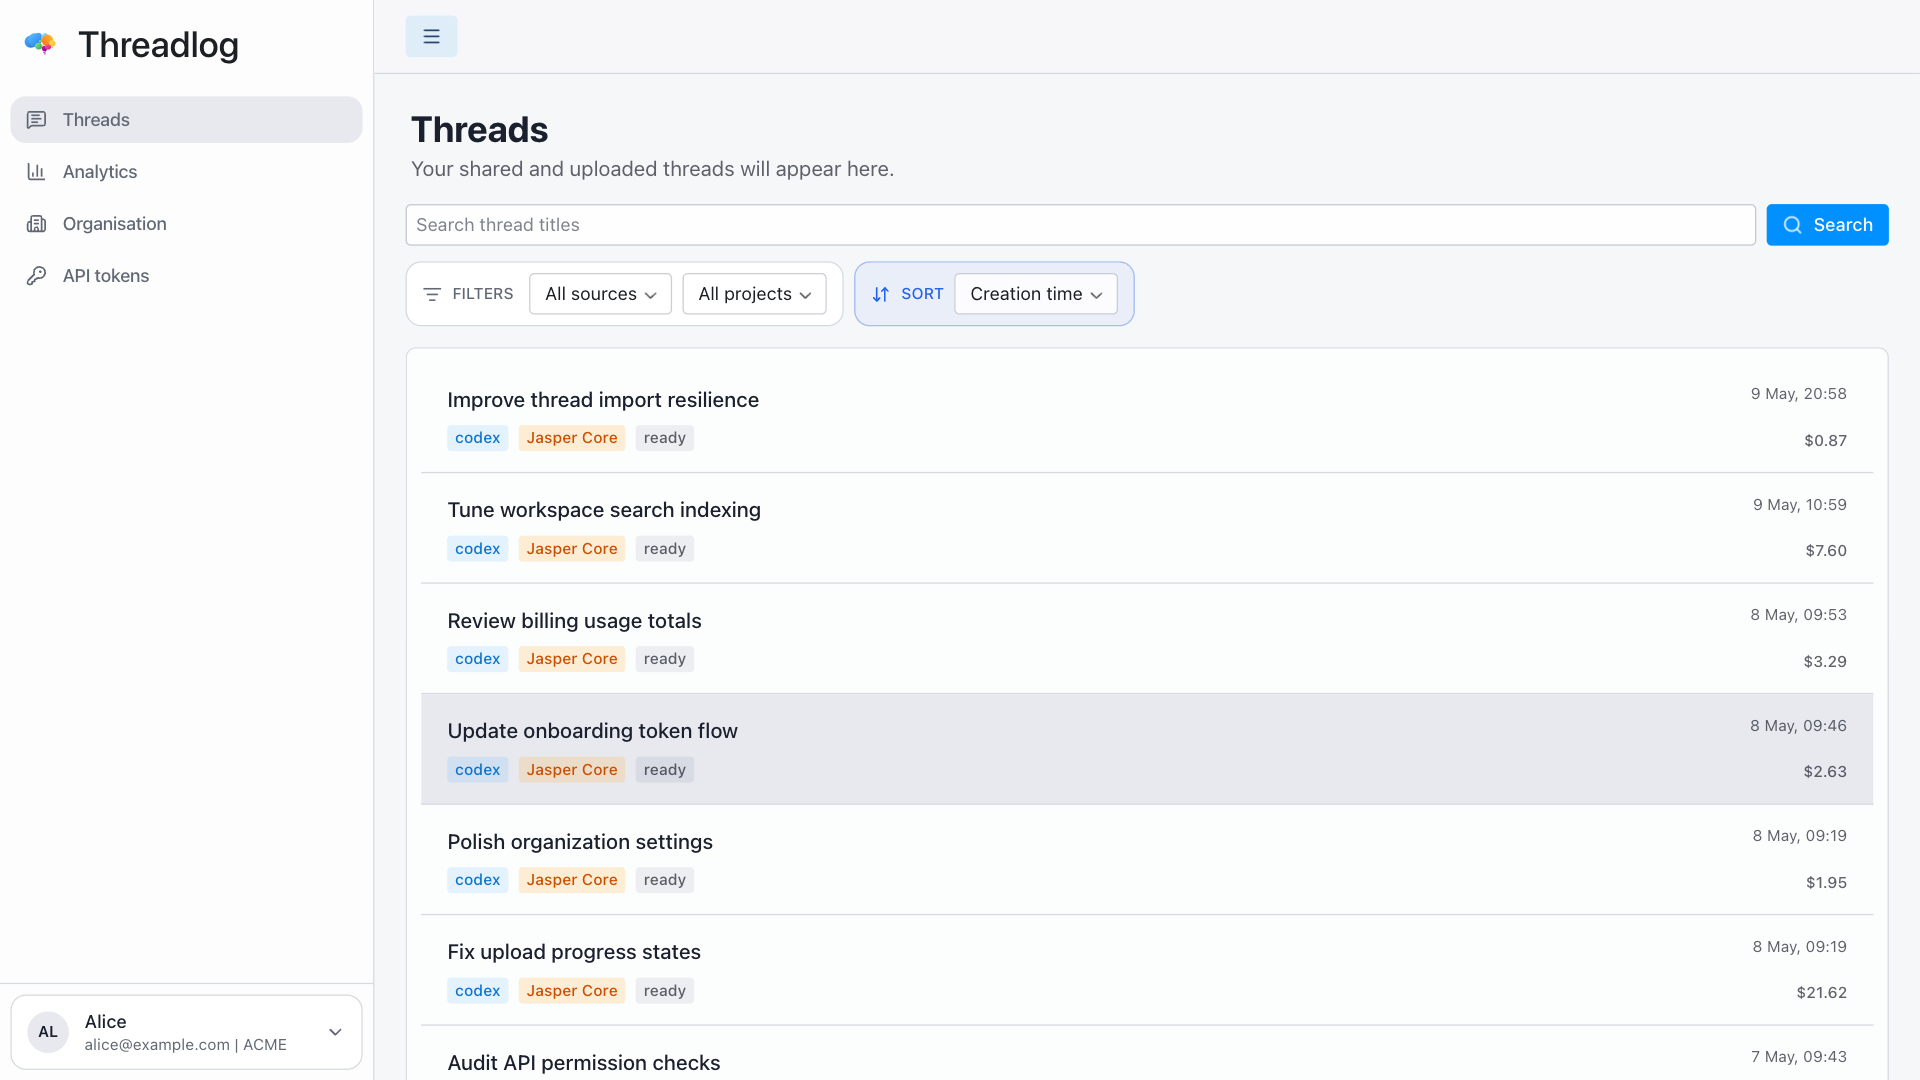The image size is (1920, 1080).
Task: Toggle the sidebar with the hamburger icon
Action: pyautogui.click(x=431, y=37)
